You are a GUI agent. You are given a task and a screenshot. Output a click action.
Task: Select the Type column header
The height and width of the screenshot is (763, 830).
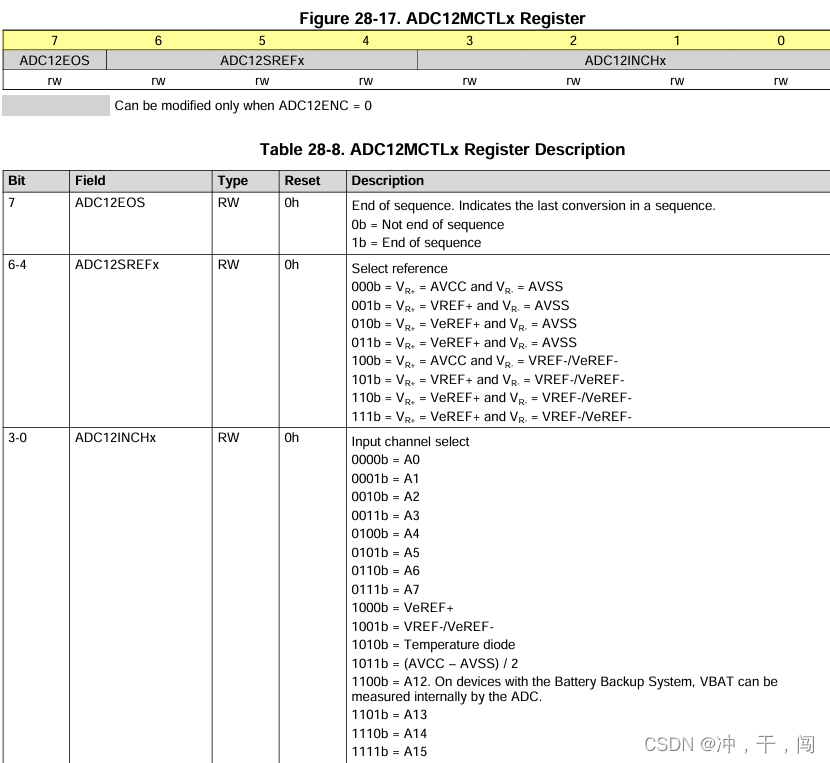pos(231,181)
